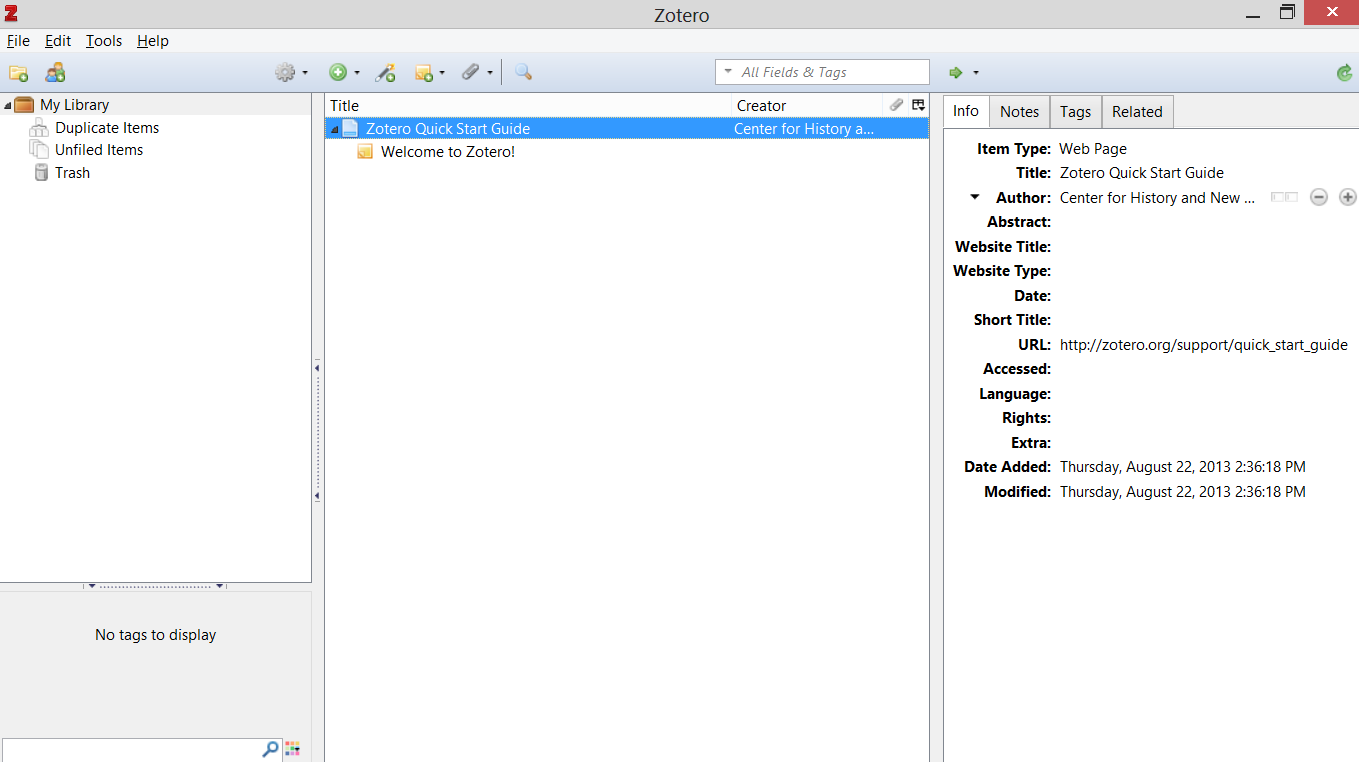Toggle author single/two field name mode
This screenshot has width=1359, height=762.
(1284, 198)
